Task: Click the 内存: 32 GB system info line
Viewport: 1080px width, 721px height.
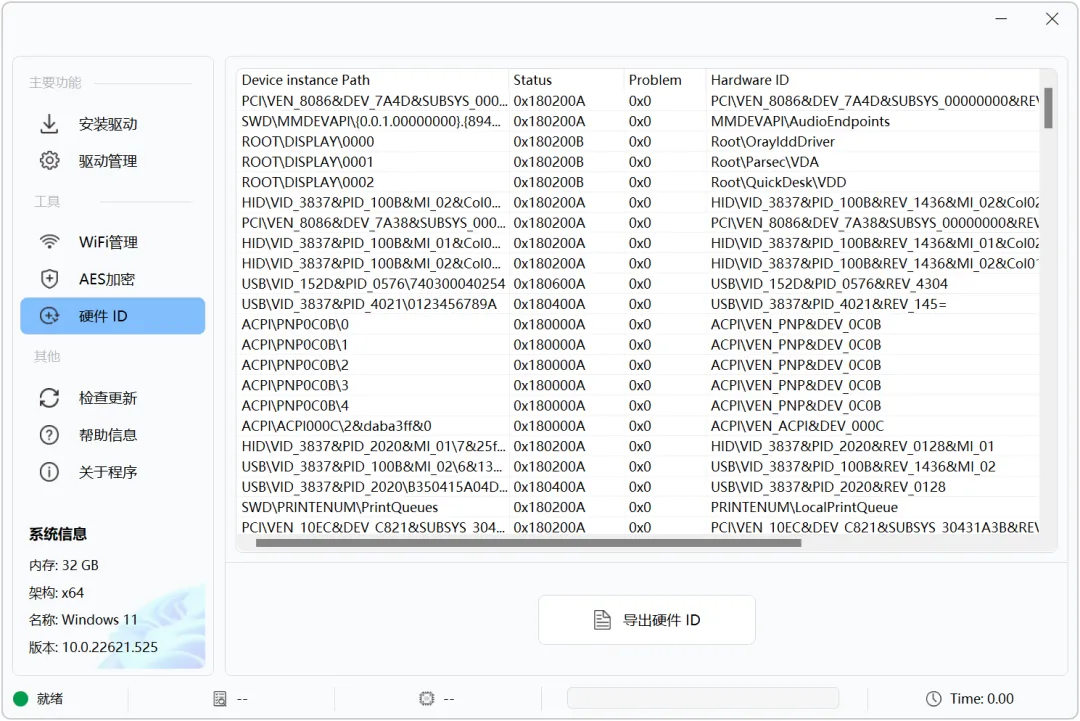Action: 63,565
